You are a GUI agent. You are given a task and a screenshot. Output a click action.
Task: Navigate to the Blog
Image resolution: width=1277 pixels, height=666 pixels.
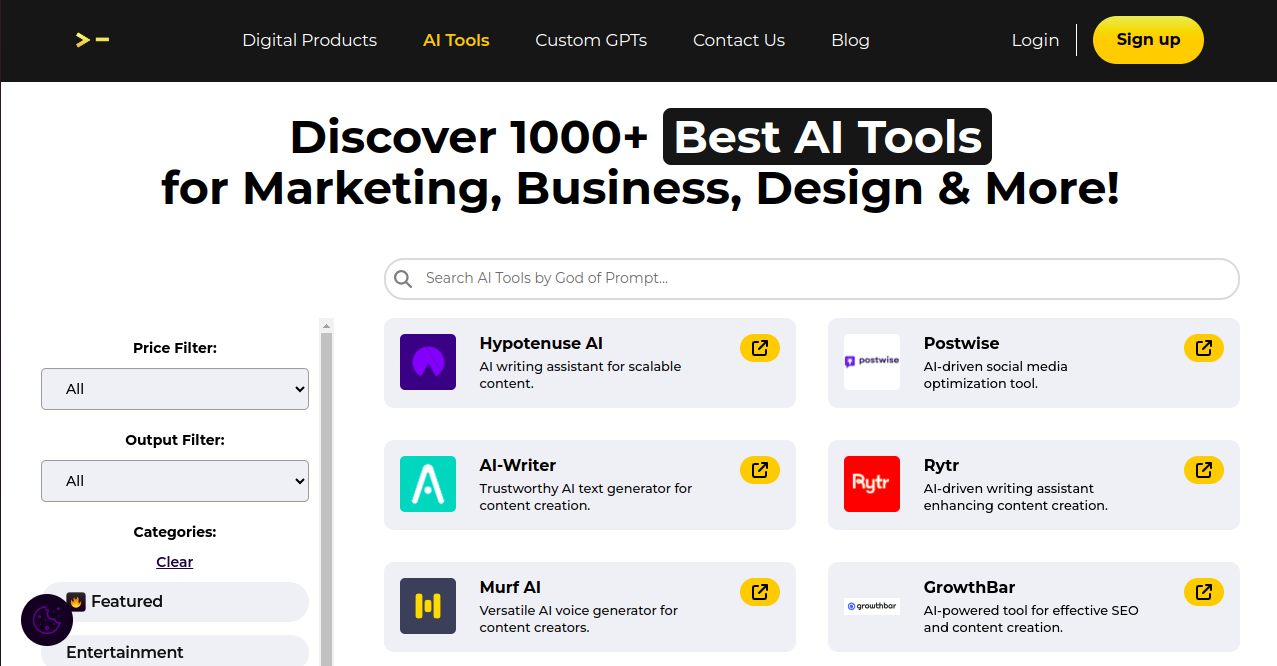click(x=850, y=40)
